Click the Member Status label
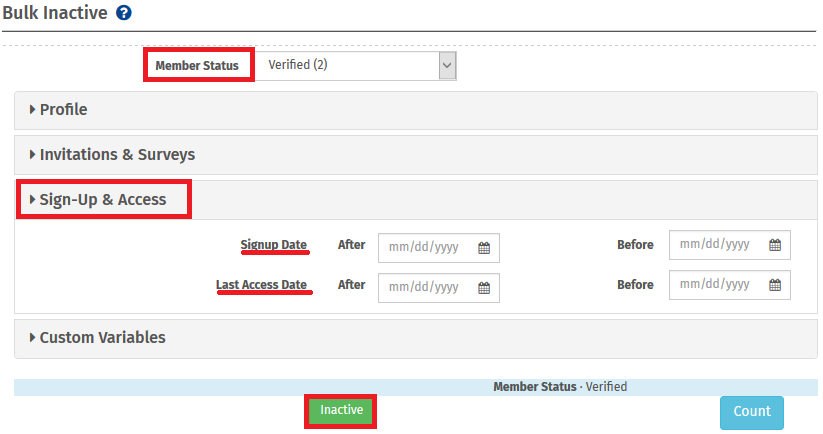The width and height of the screenshot is (823, 434). (197, 66)
